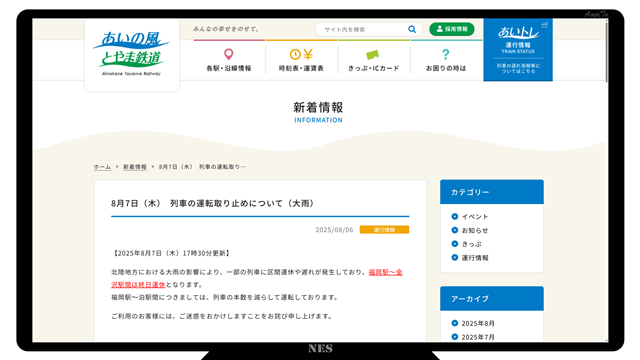This screenshot has width=640, height=360.
Task: Click the magnifying glass search icon
Action: coord(412,29)
